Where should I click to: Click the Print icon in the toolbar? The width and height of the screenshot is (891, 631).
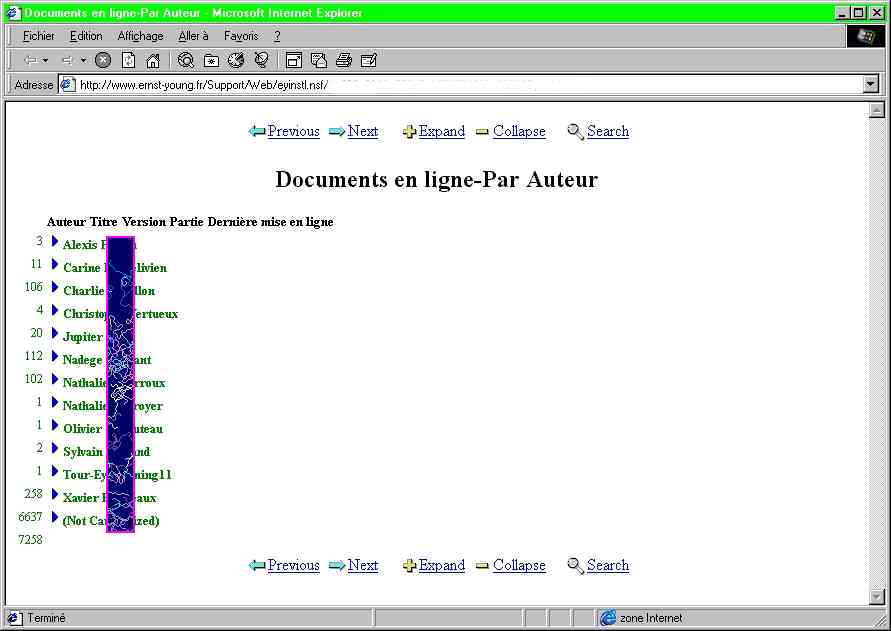pyautogui.click(x=344, y=60)
